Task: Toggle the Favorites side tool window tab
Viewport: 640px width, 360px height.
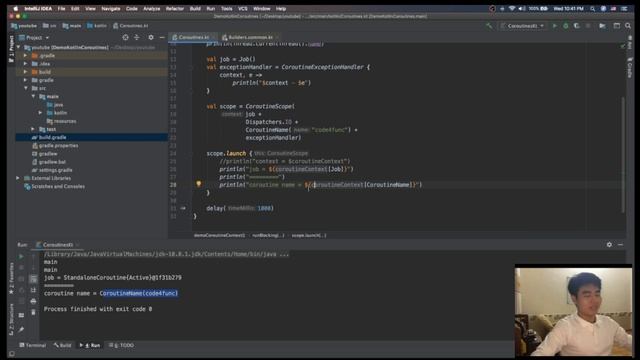Action: pos(11,278)
